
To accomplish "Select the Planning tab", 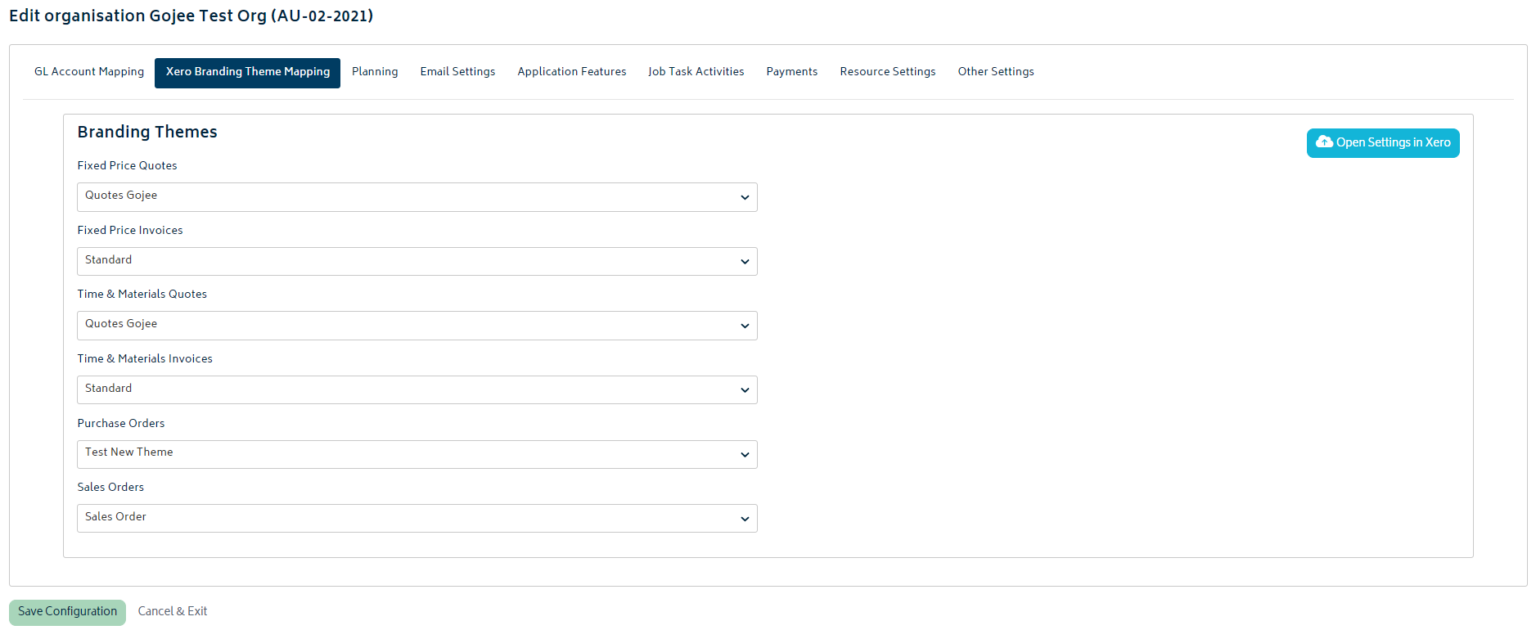I will pyautogui.click(x=375, y=71).
